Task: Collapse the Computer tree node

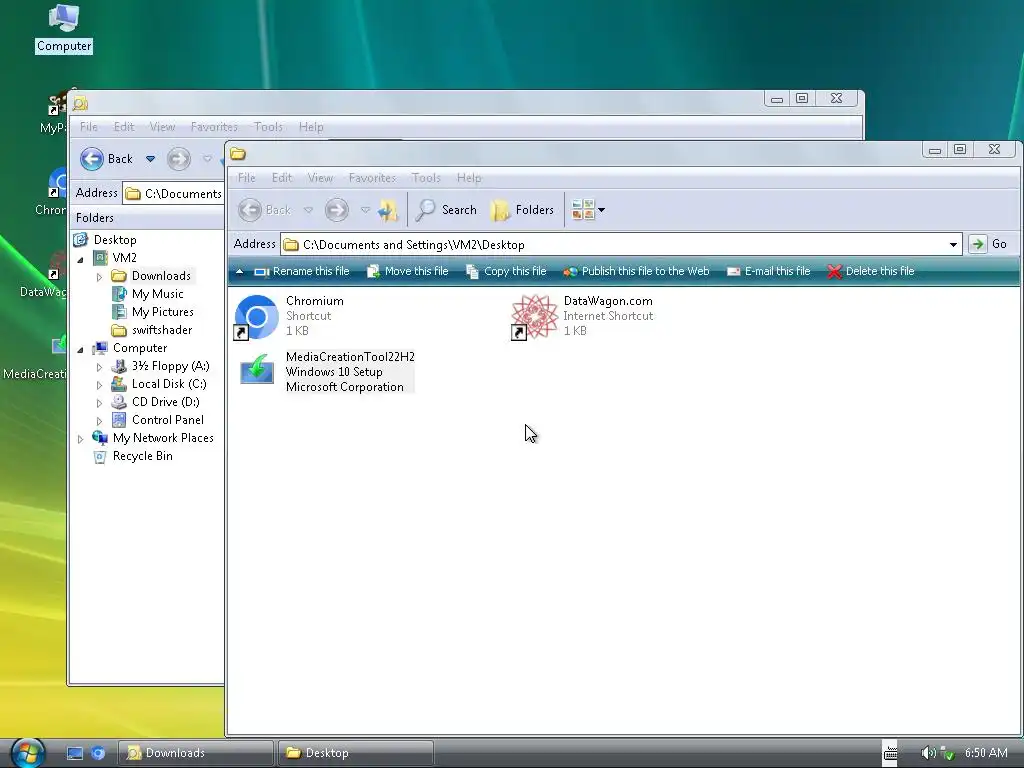Action: click(80, 349)
